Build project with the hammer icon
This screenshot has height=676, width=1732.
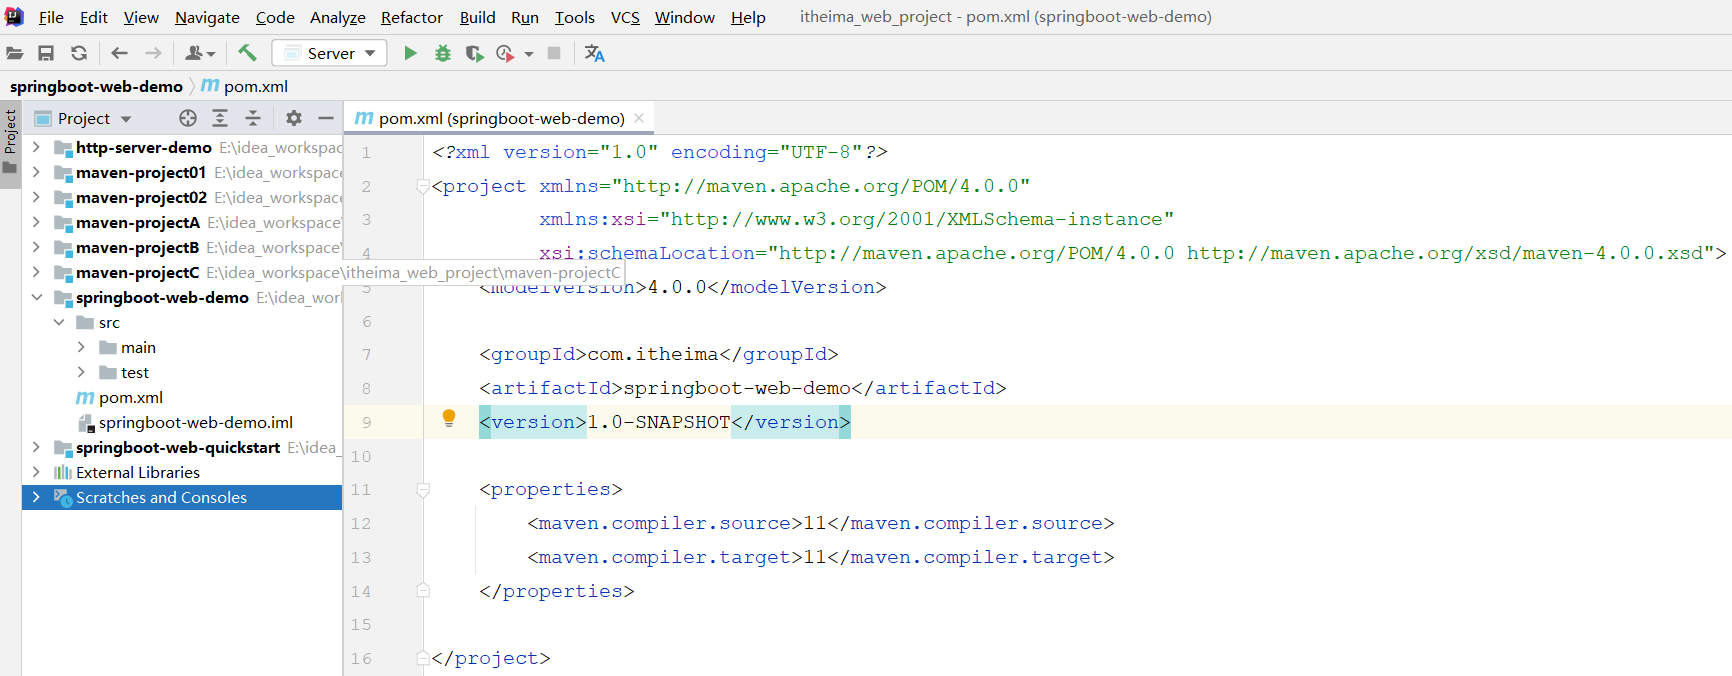[x=247, y=53]
